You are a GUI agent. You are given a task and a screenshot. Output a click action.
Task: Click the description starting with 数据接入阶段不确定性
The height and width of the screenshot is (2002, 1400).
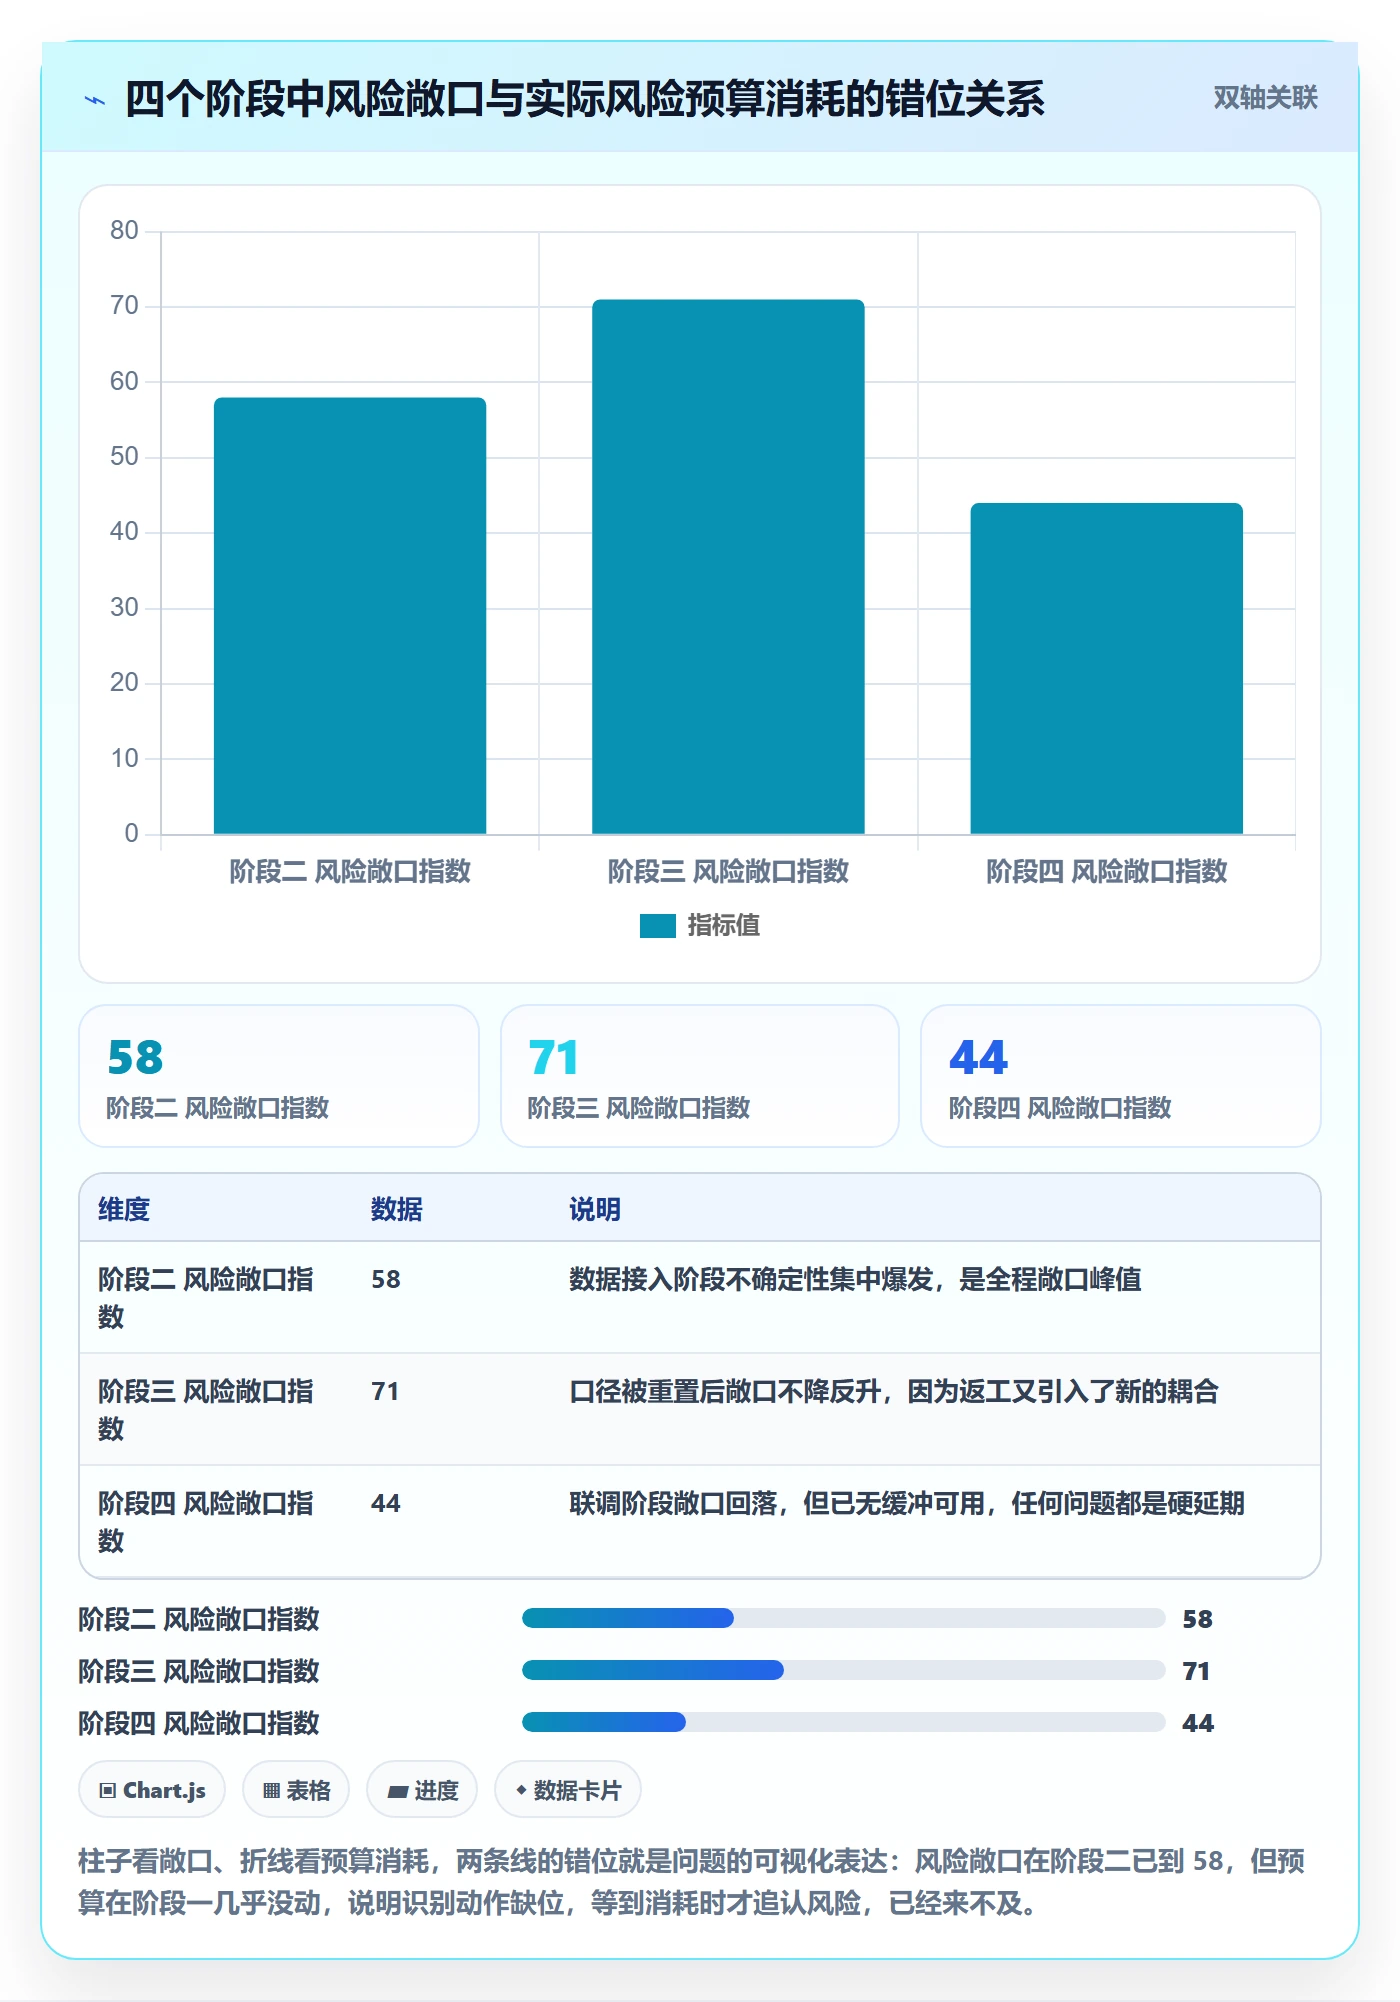855,1279
